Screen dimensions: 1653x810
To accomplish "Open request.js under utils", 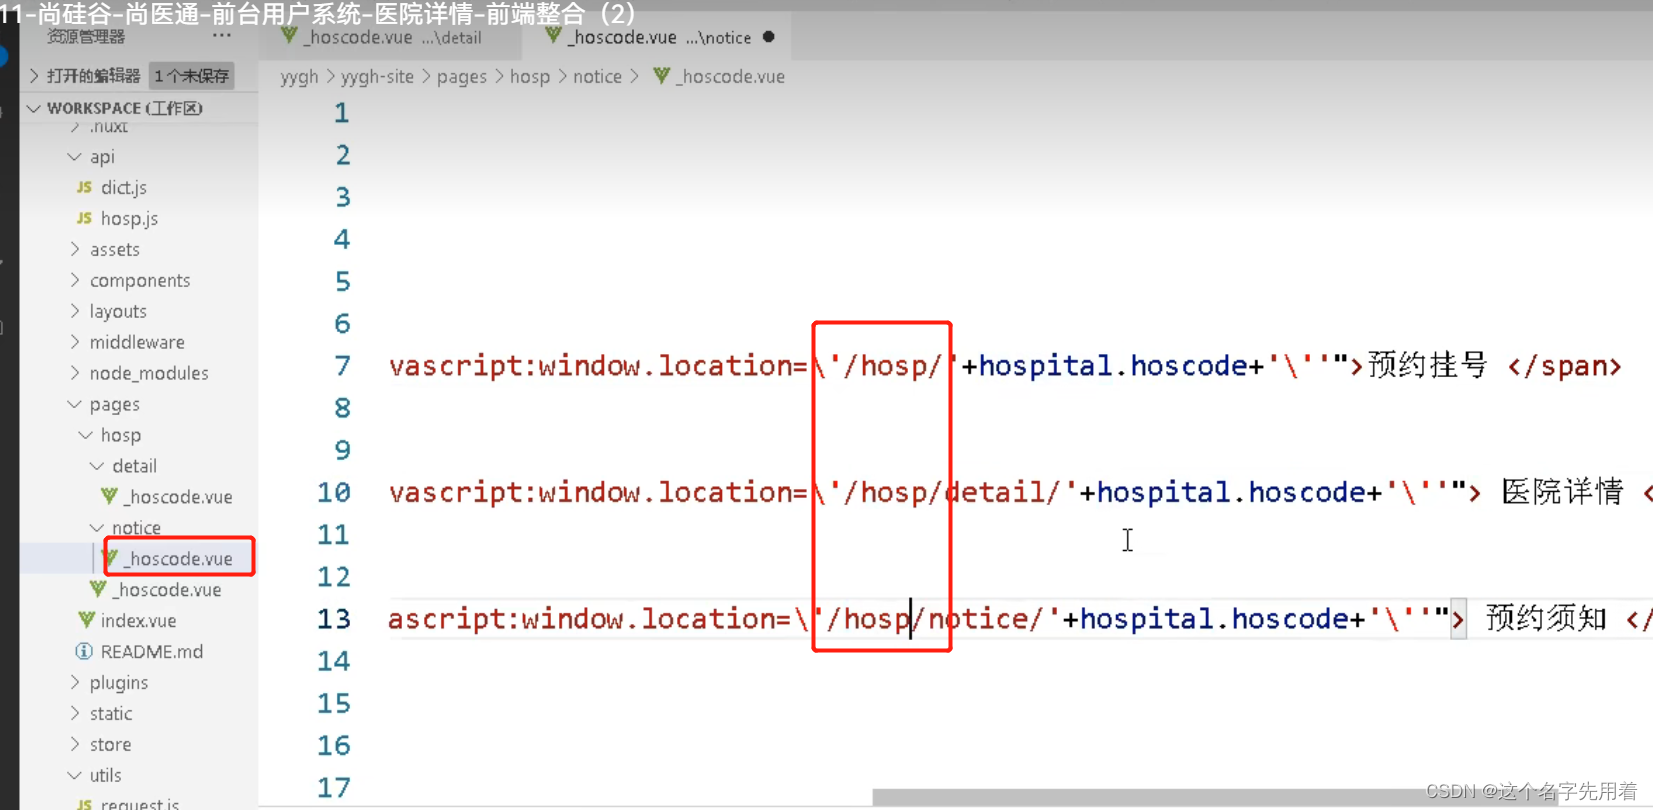I will [140, 803].
